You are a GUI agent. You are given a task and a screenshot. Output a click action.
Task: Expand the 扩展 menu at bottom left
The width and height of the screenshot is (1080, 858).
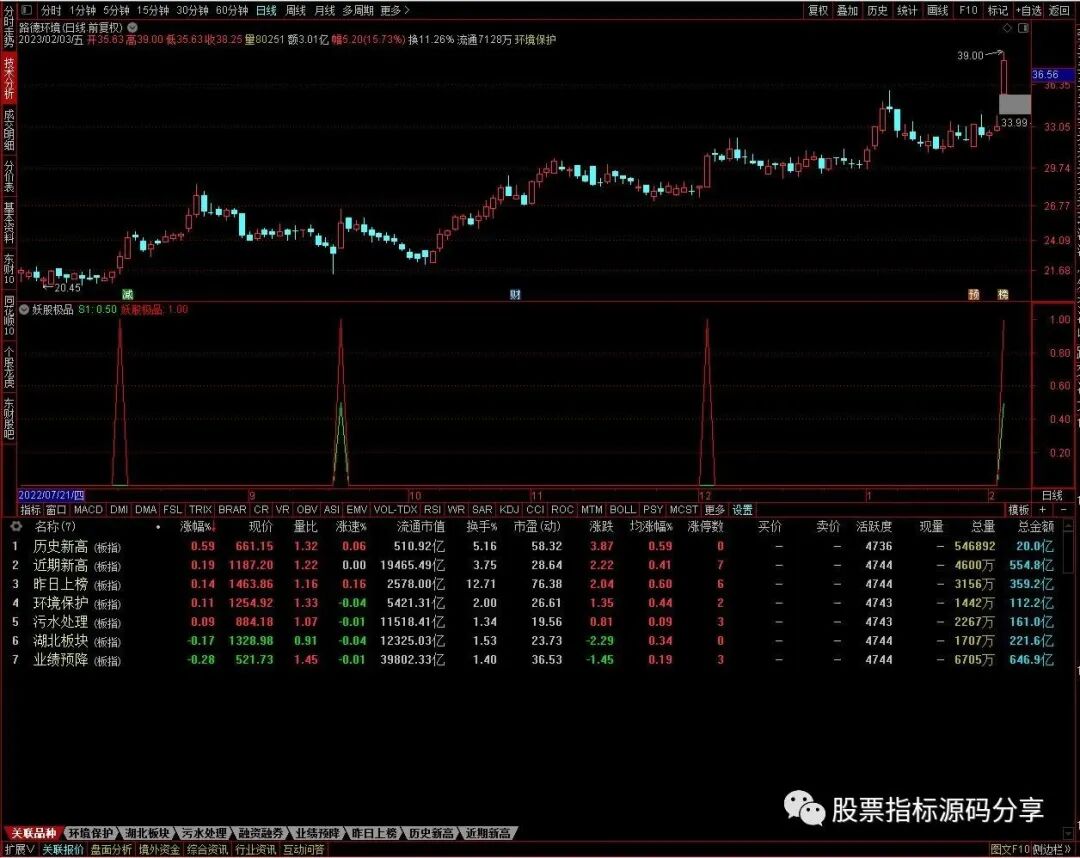tap(19, 850)
